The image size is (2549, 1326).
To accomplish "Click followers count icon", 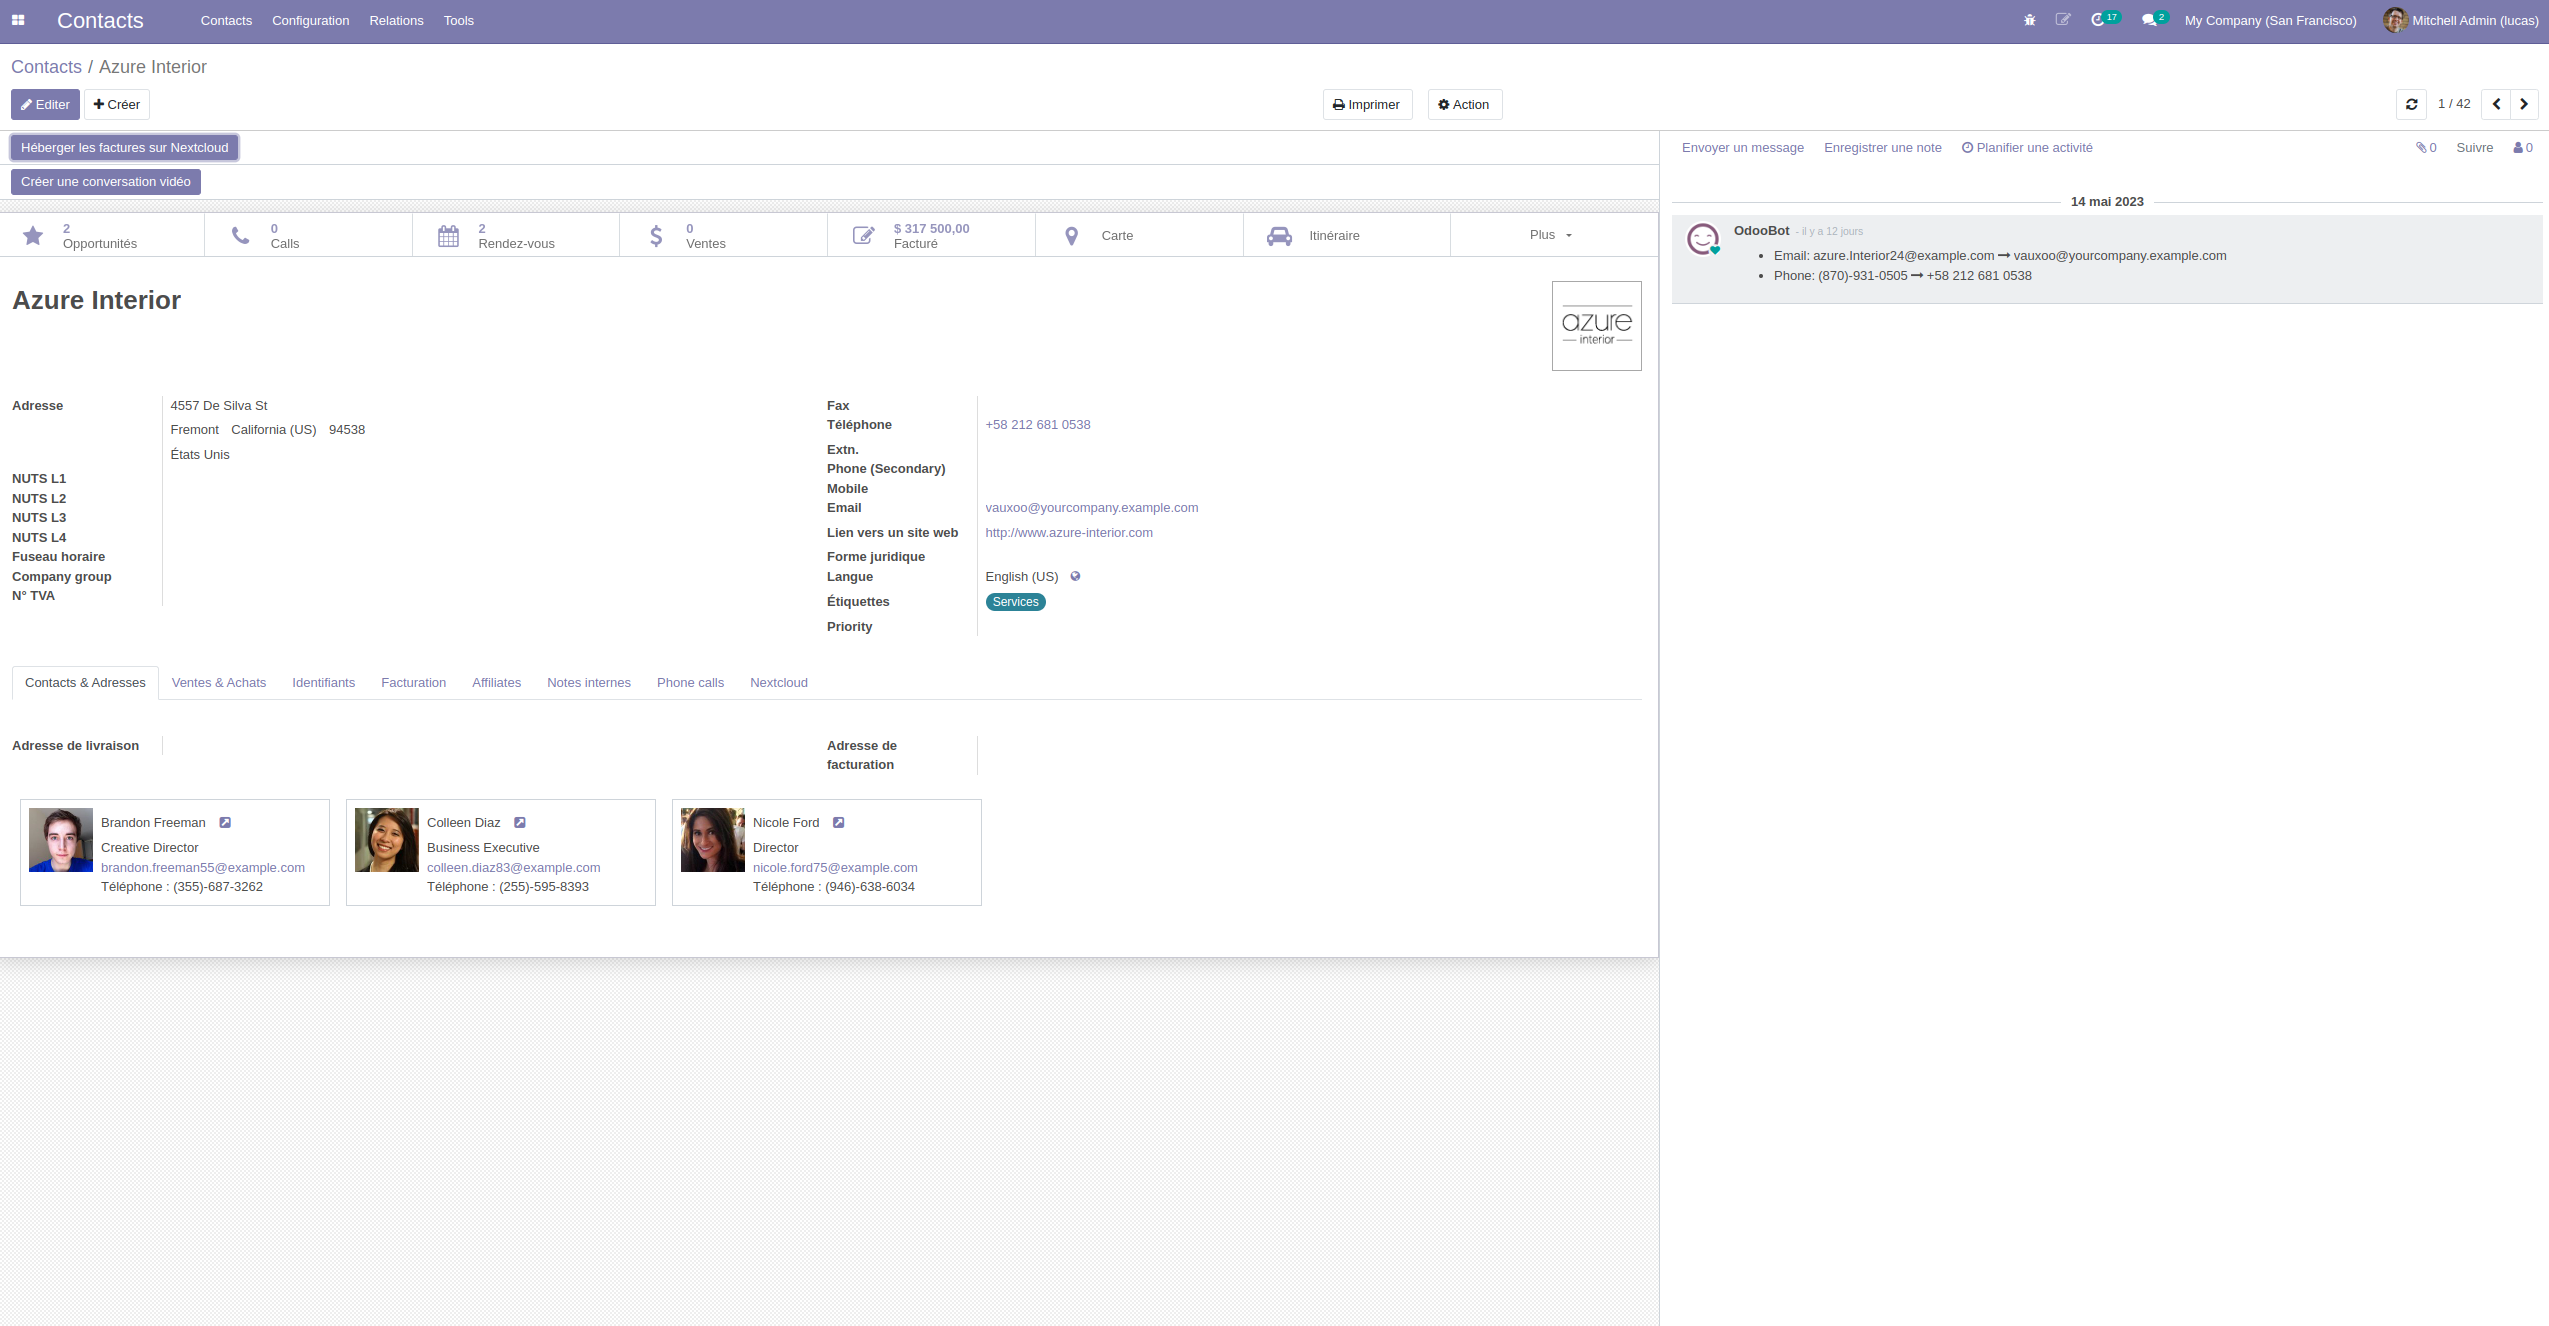I will (x=2523, y=147).
